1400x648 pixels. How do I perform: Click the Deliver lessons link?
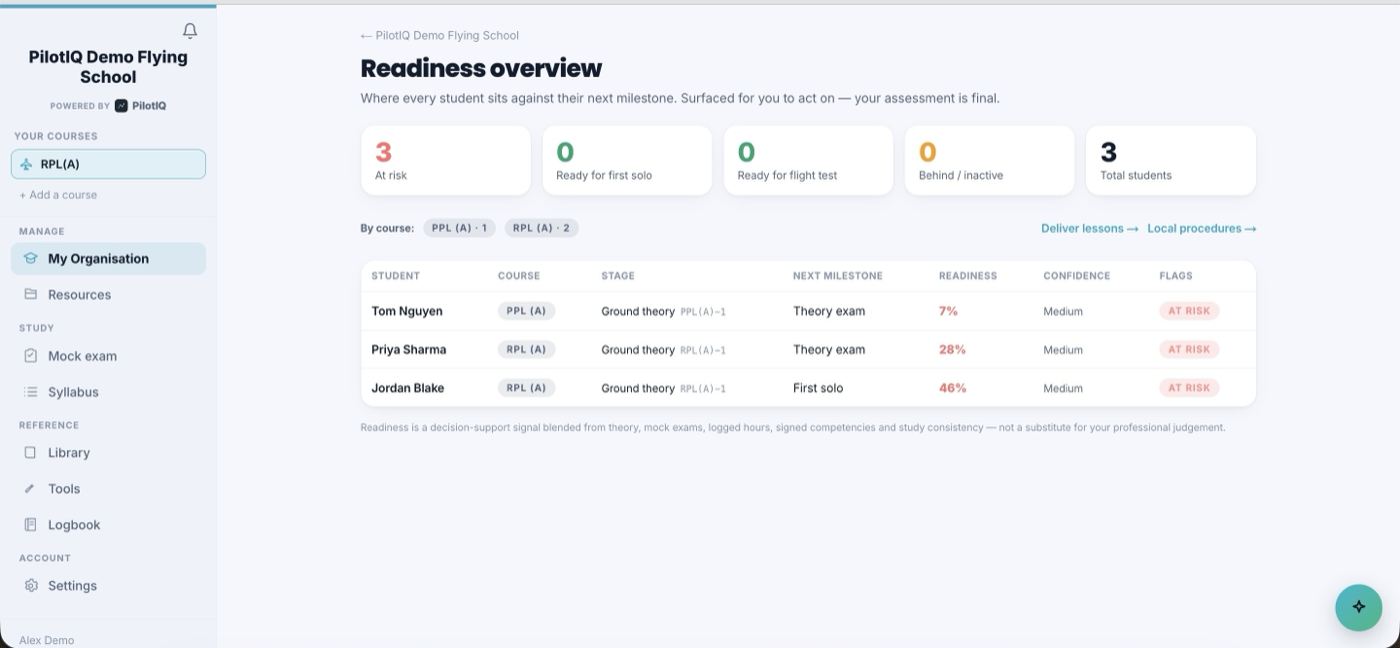pos(1089,228)
